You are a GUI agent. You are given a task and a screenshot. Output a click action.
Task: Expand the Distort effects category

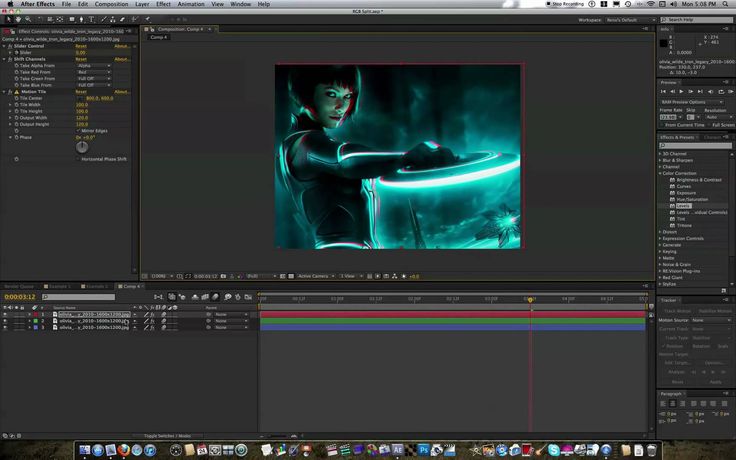tap(661, 232)
